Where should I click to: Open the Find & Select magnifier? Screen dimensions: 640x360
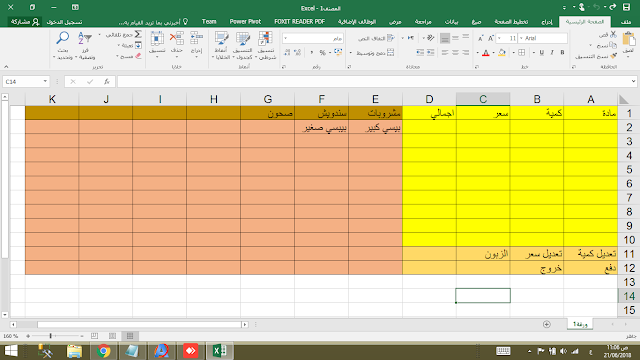62,38
